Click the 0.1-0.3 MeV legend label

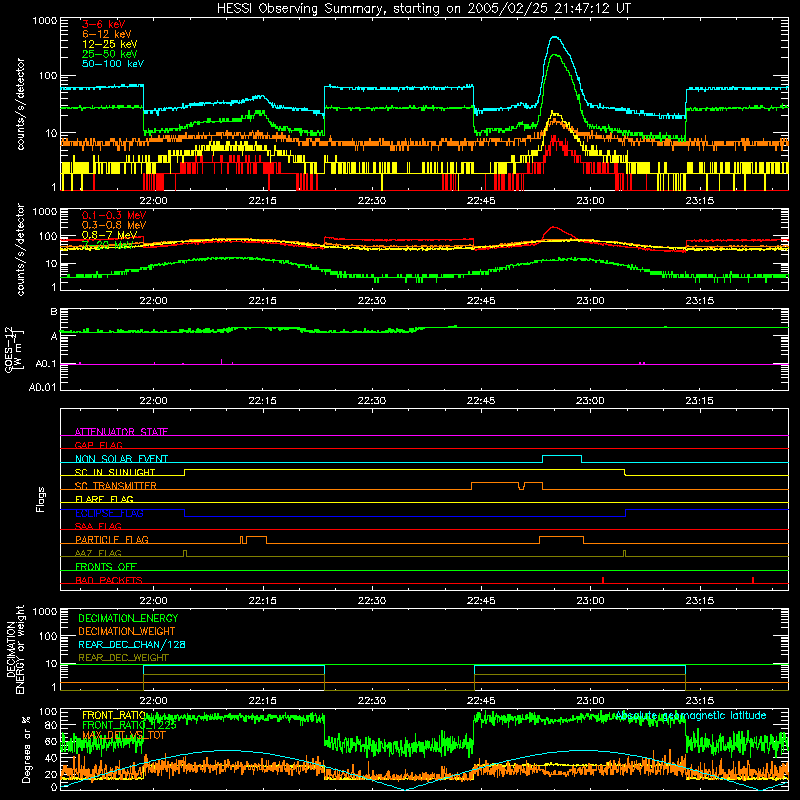[114, 215]
